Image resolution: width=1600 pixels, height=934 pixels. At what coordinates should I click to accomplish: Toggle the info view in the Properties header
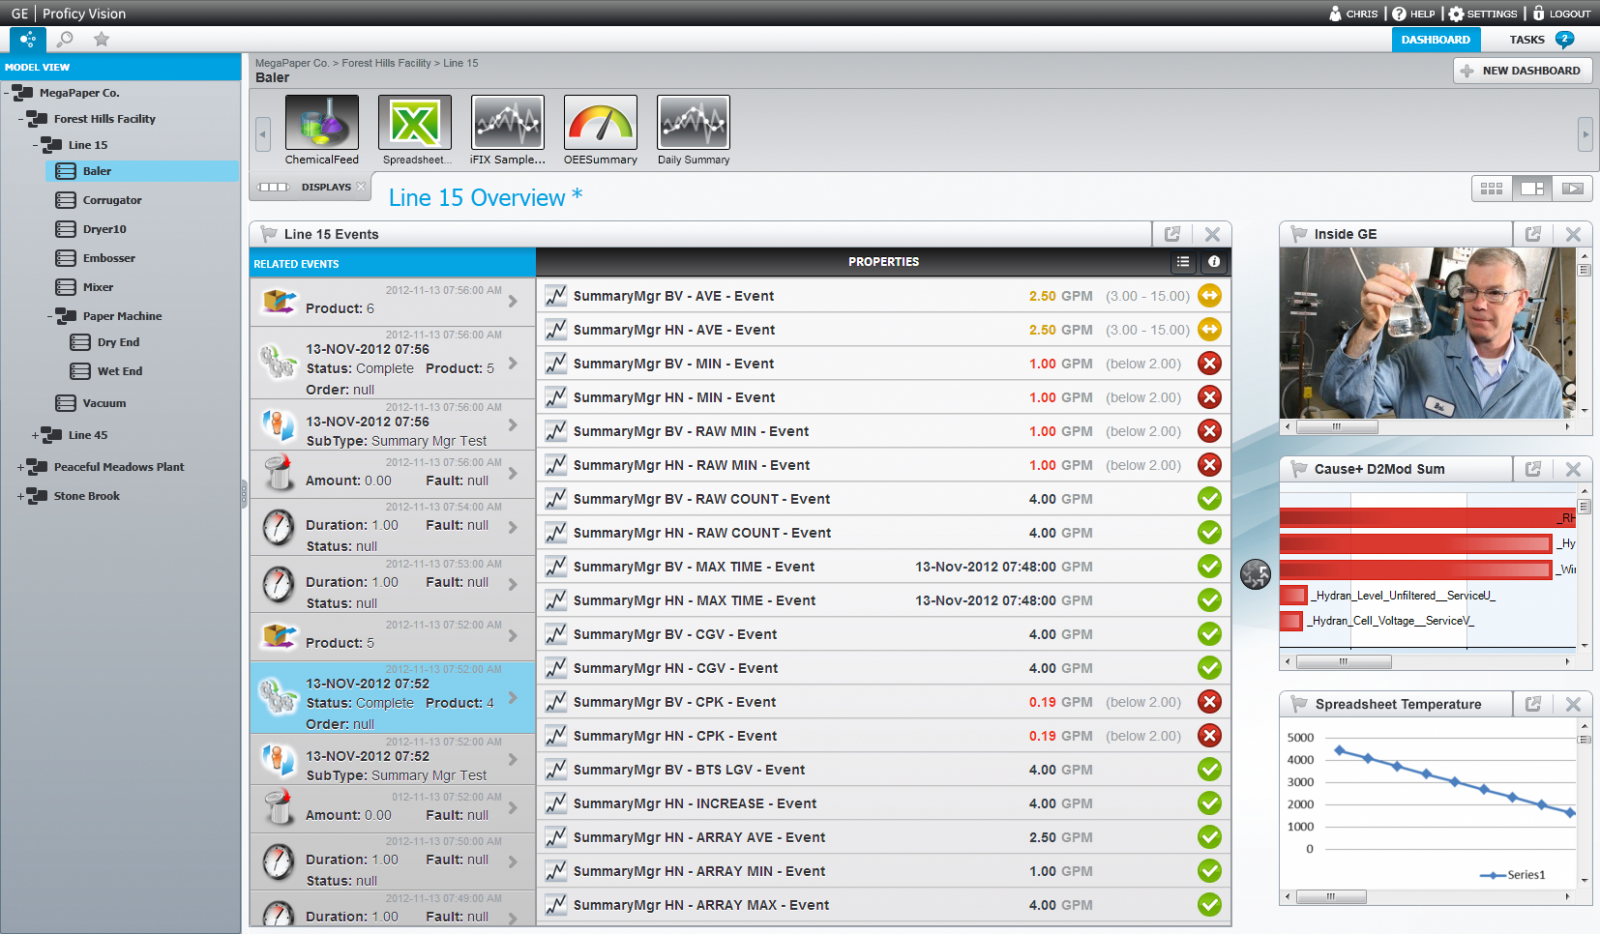(x=1216, y=262)
